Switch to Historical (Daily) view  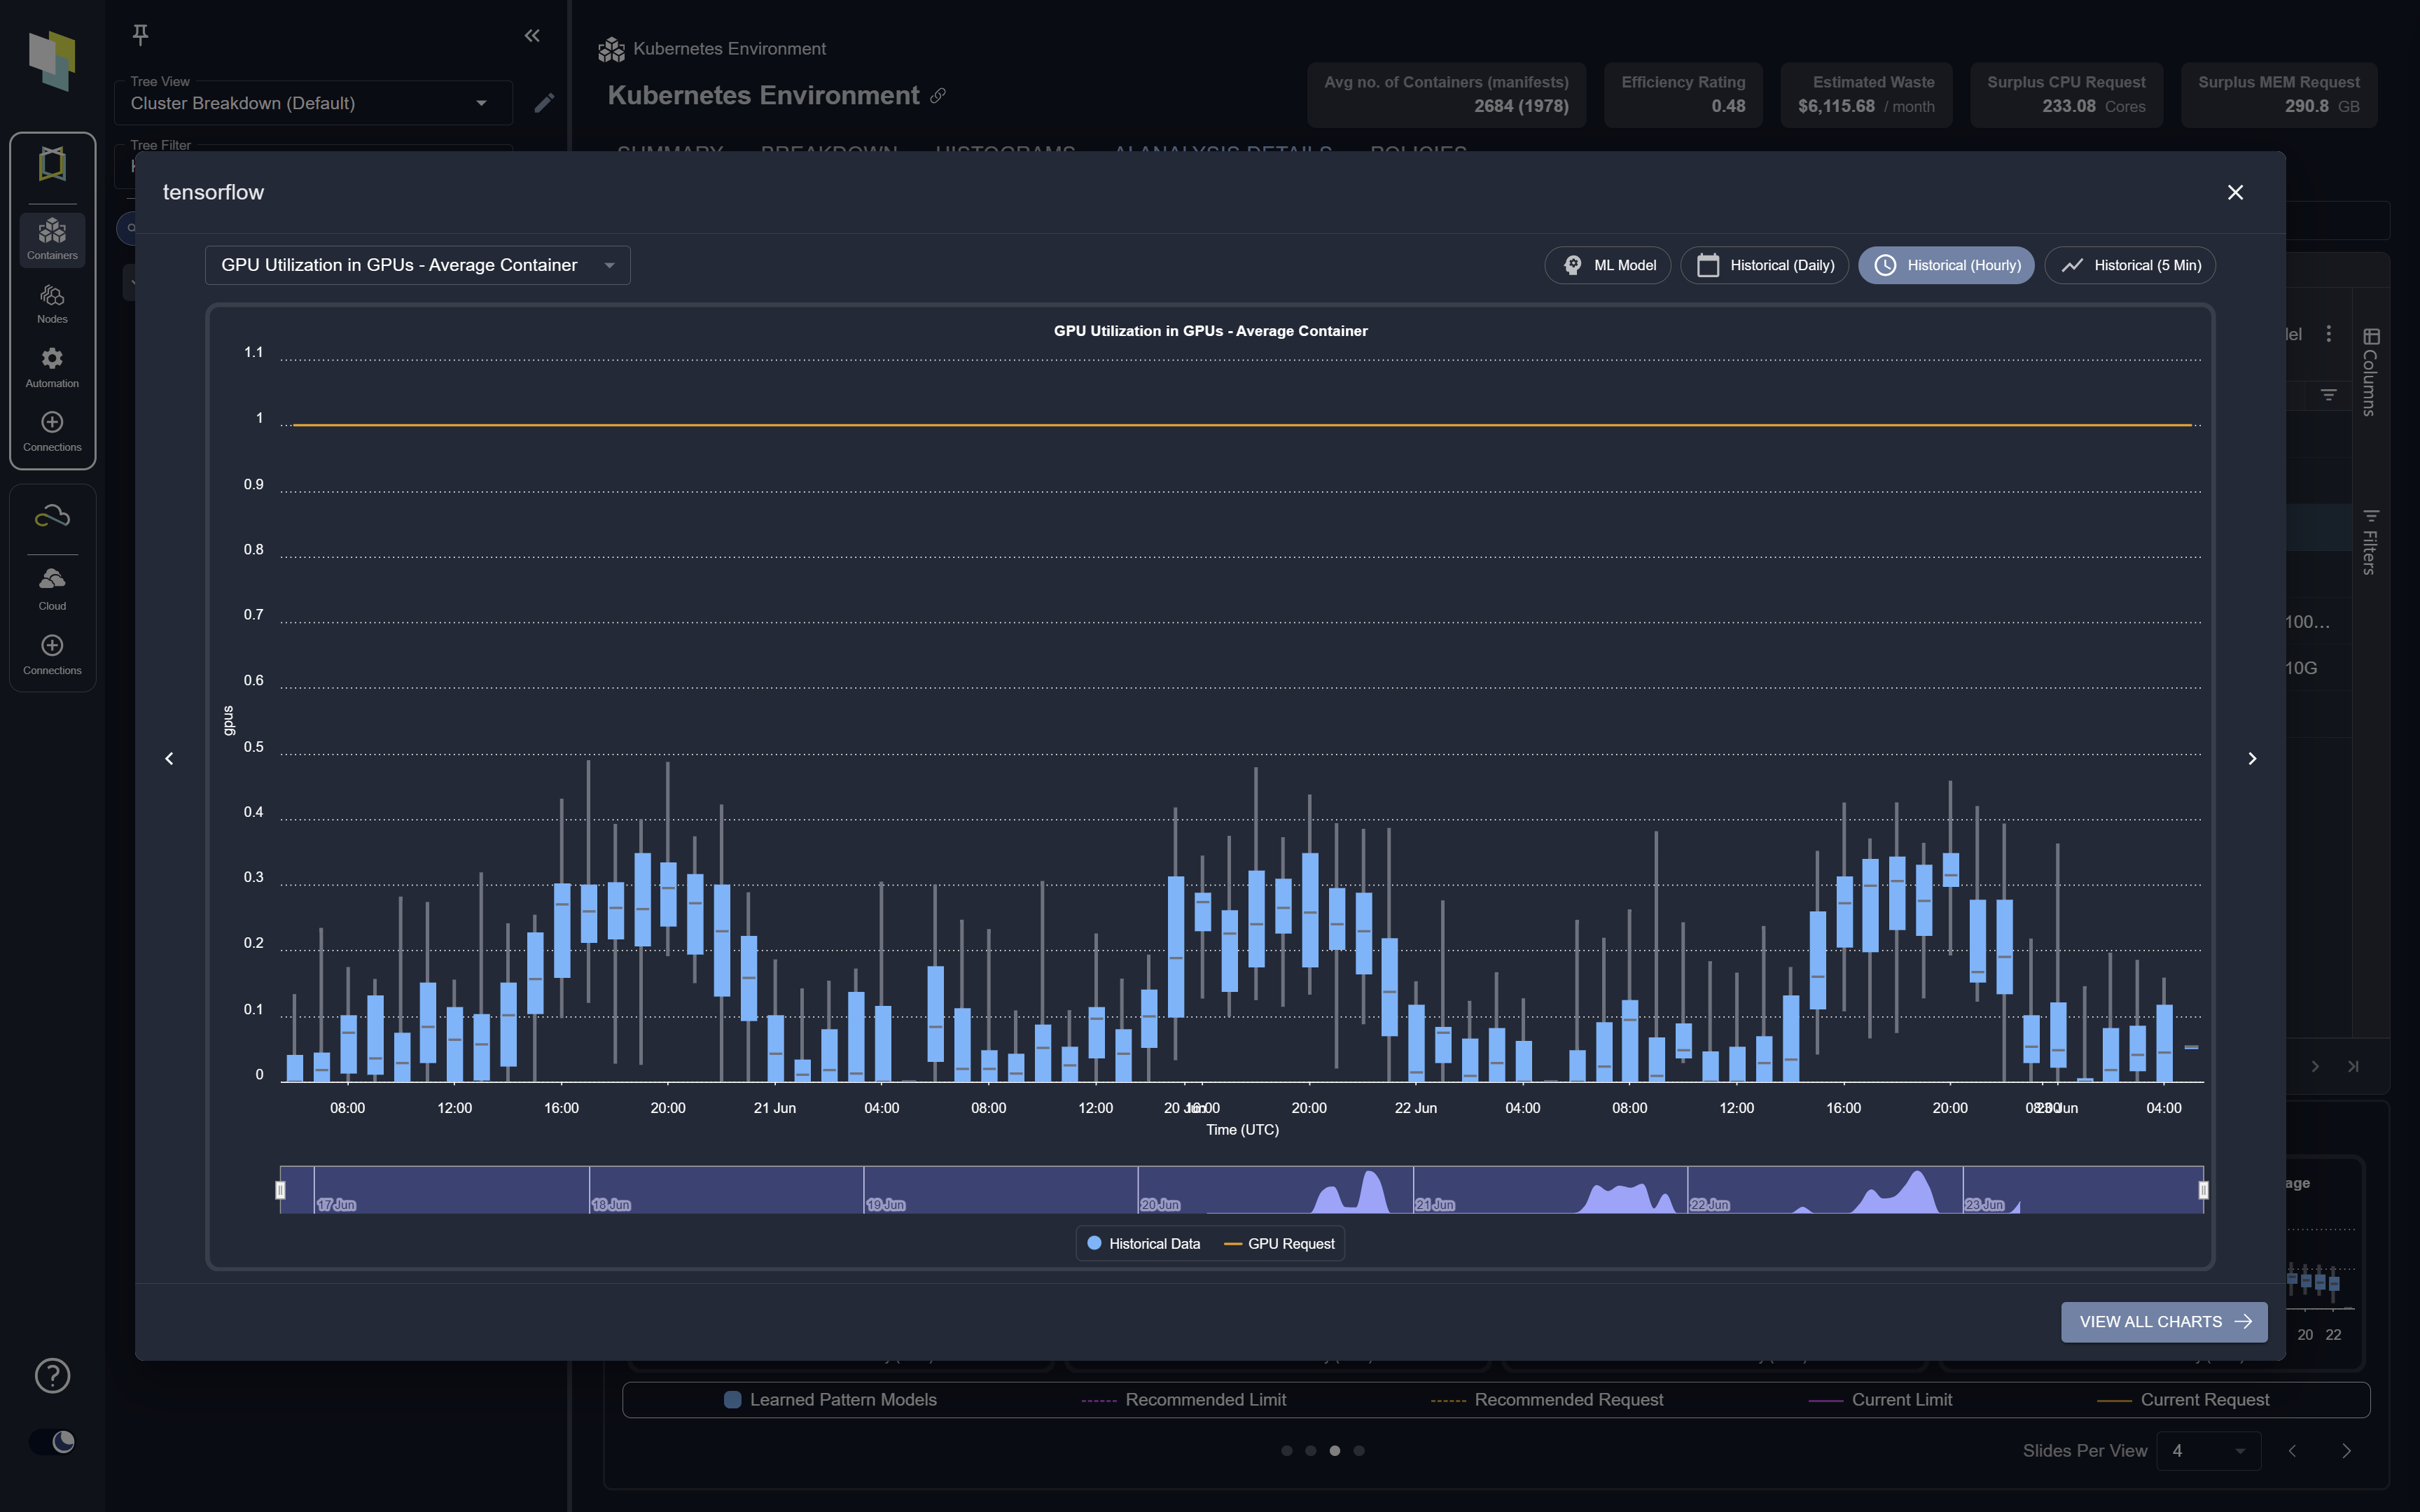click(x=1765, y=265)
